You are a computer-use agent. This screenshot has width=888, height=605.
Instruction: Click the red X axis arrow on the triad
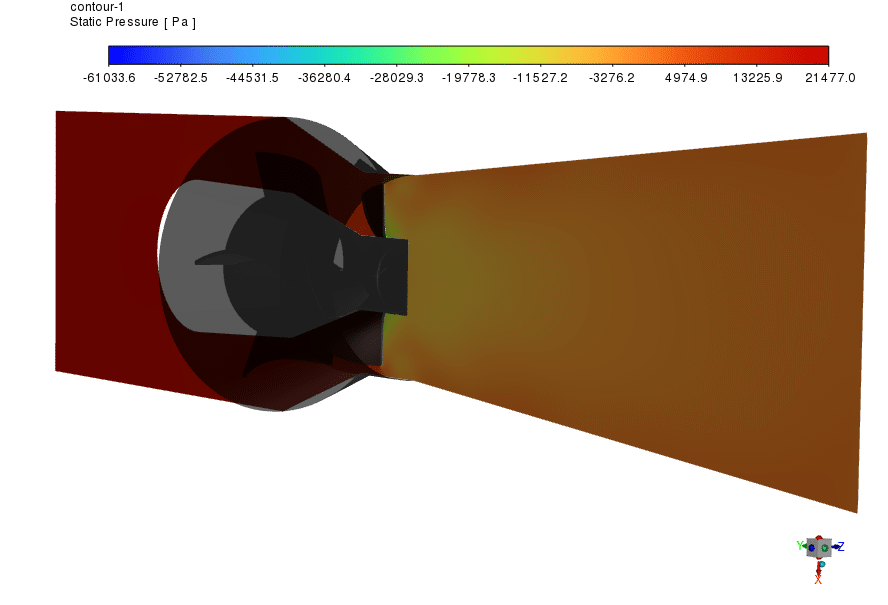pos(818,569)
